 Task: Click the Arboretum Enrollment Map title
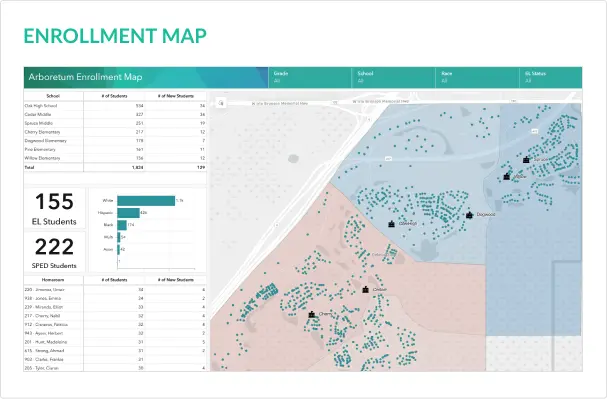[x=85, y=77]
